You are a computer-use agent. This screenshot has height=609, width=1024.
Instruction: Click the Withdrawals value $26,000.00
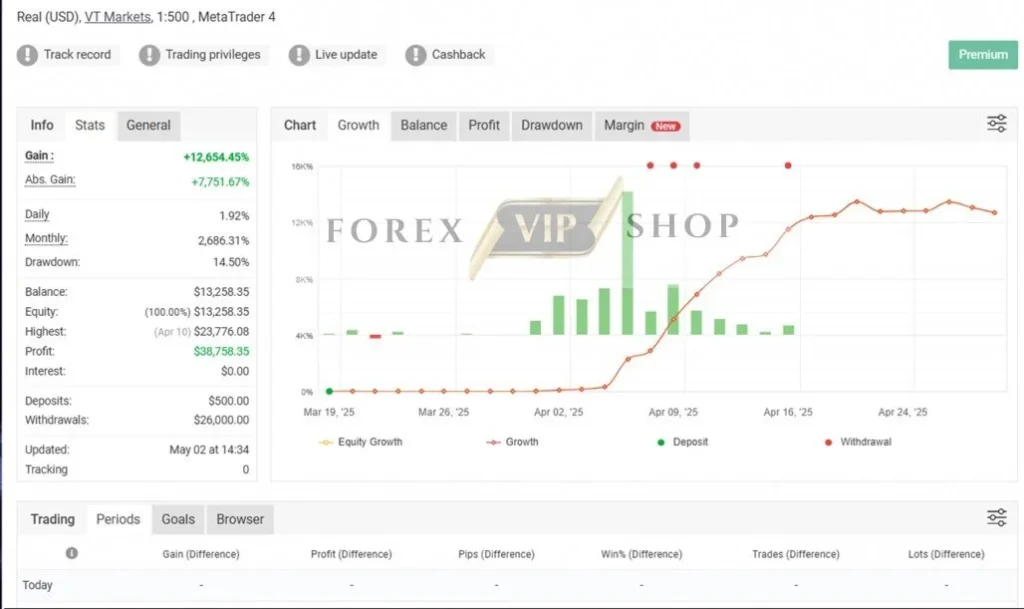(x=221, y=420)
